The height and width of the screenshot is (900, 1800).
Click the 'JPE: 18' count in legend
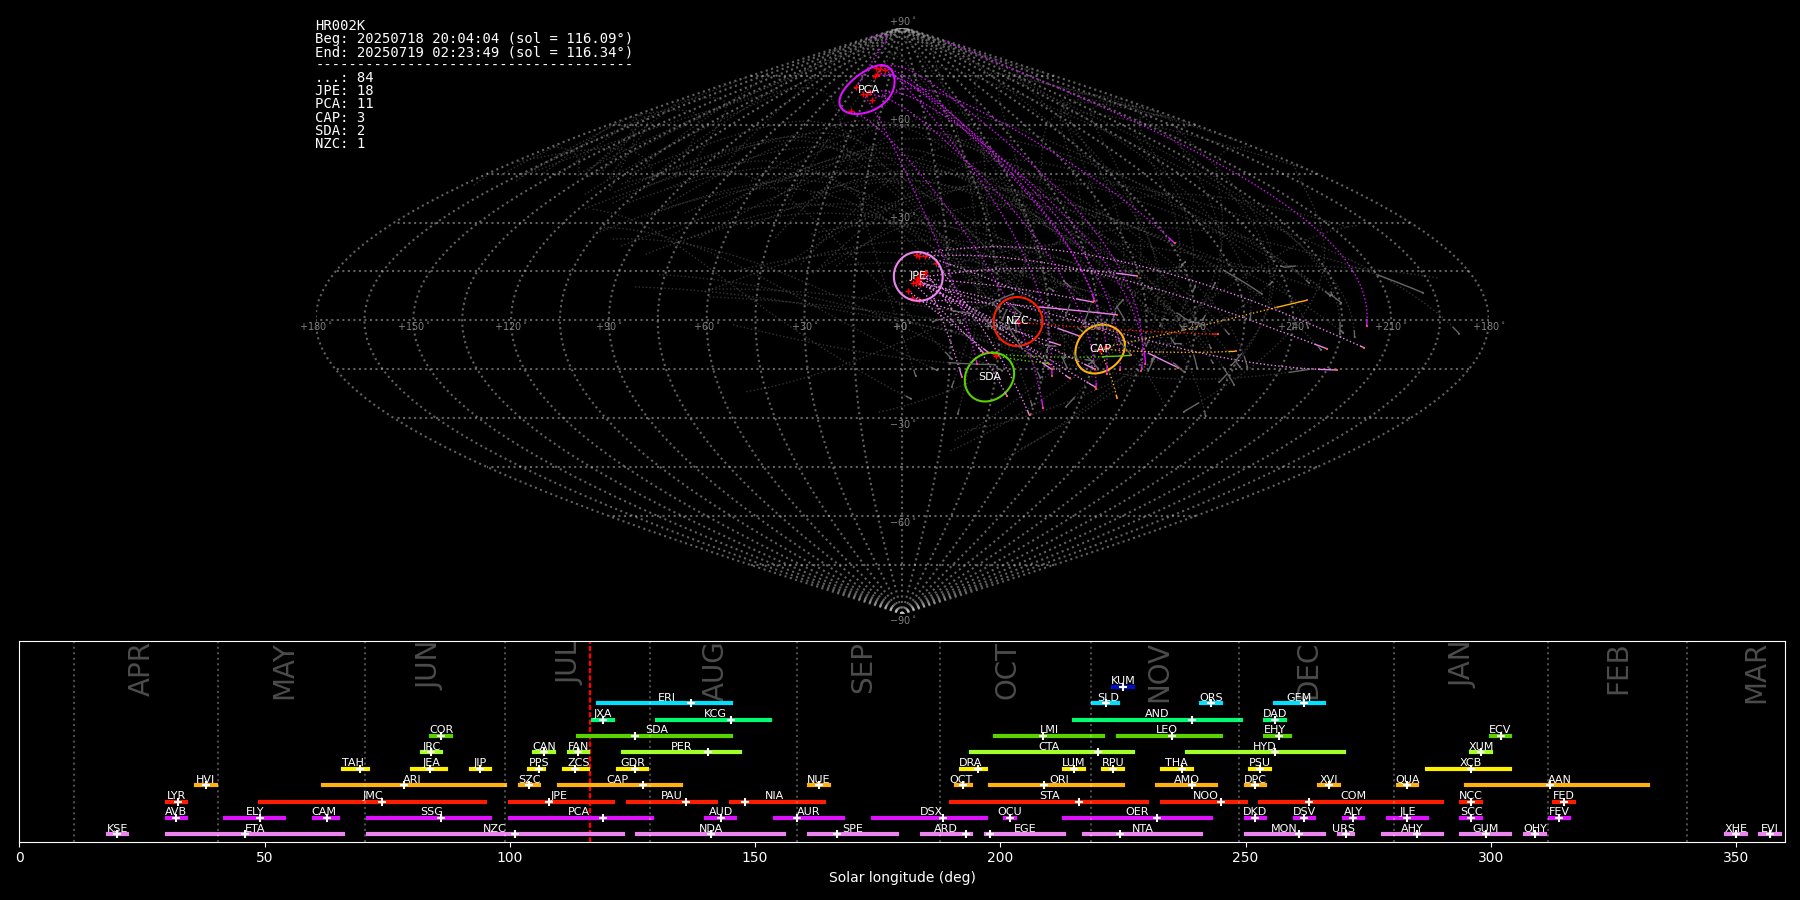[344, 91]
